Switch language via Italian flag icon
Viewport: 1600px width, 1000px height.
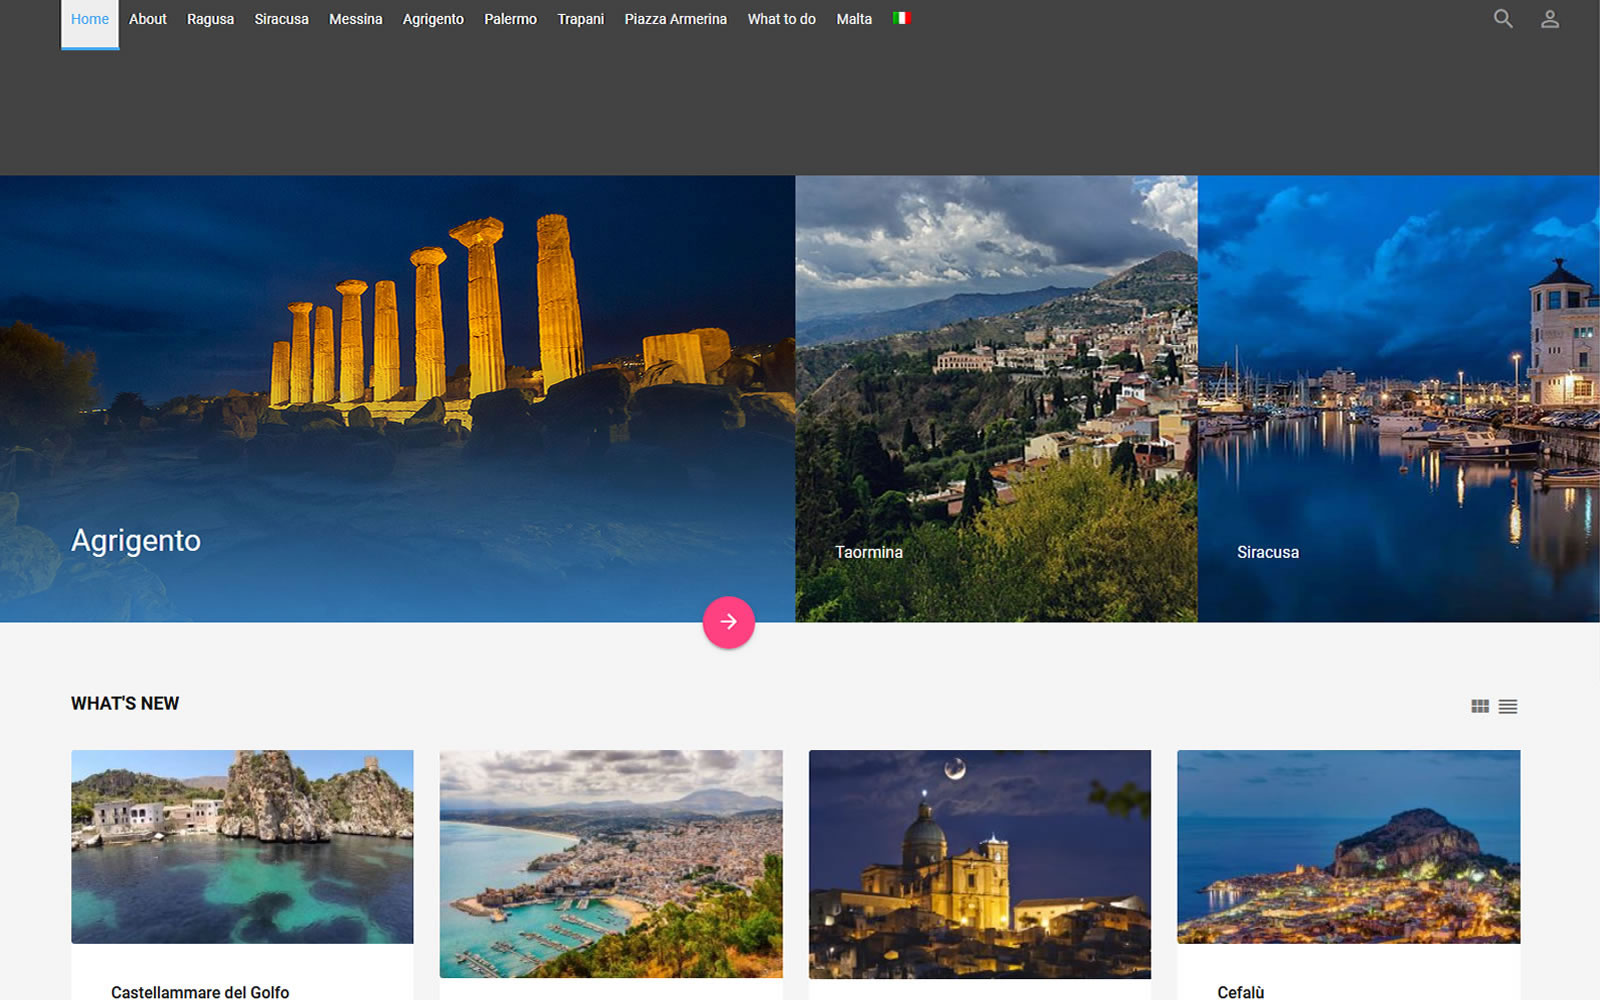pyautogui.click(x=901, y=18)
